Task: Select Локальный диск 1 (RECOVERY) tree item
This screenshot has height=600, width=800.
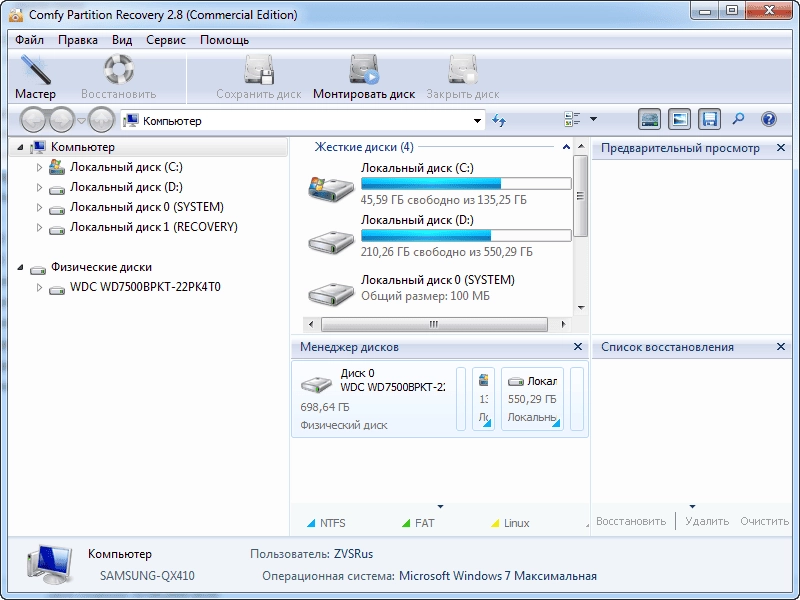Action: click(153, 227)
